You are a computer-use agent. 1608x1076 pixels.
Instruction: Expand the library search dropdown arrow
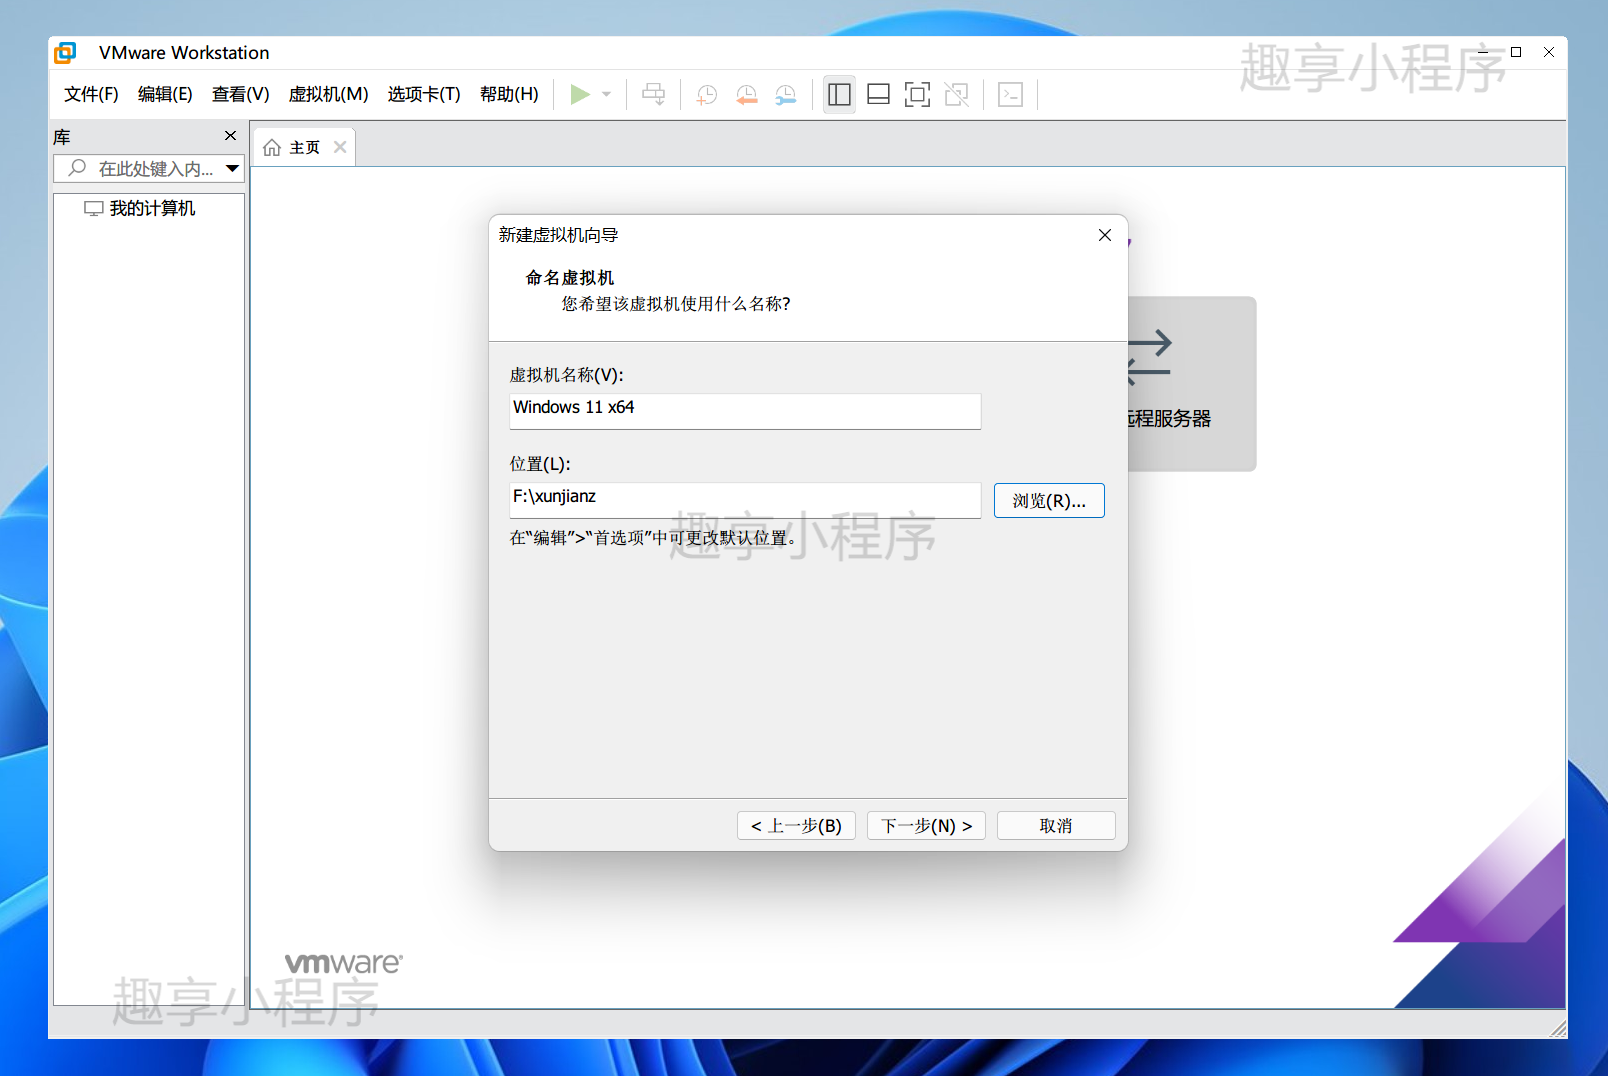232,168
